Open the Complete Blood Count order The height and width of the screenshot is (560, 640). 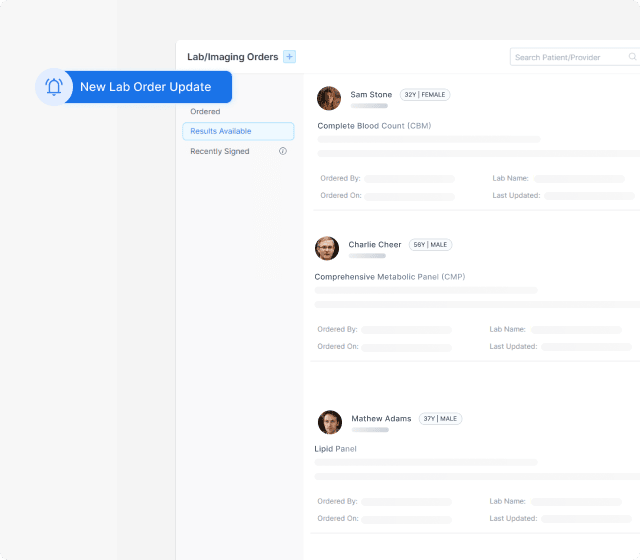(x=374, y=126)
